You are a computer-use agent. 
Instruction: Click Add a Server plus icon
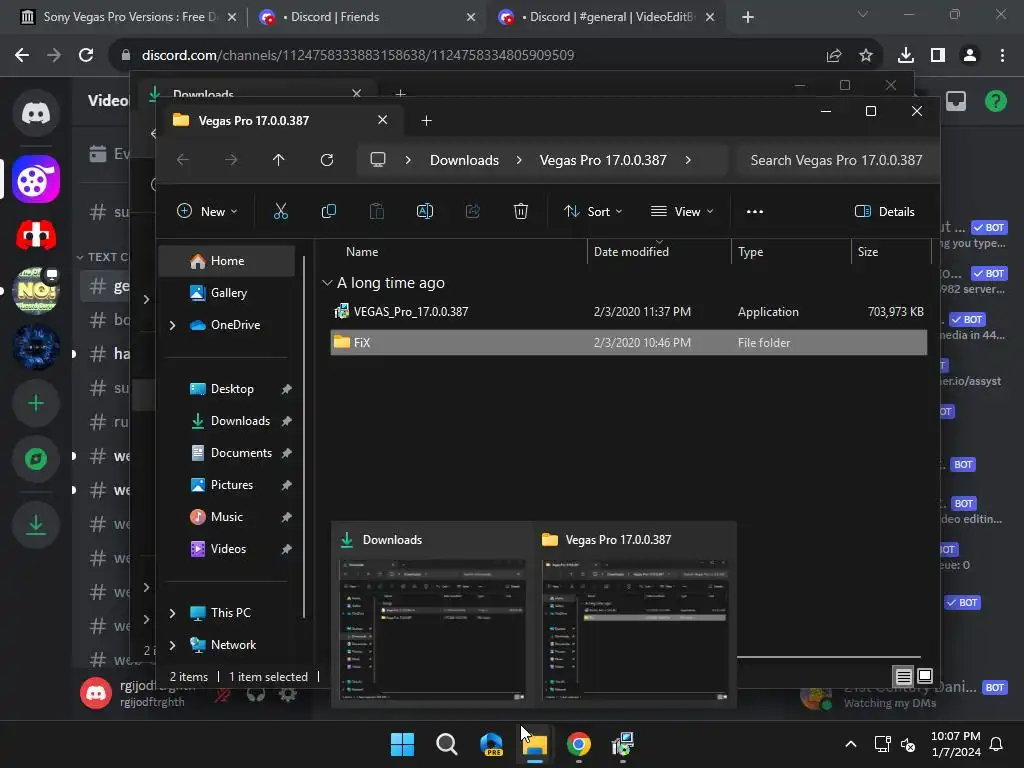click(36, 403)
